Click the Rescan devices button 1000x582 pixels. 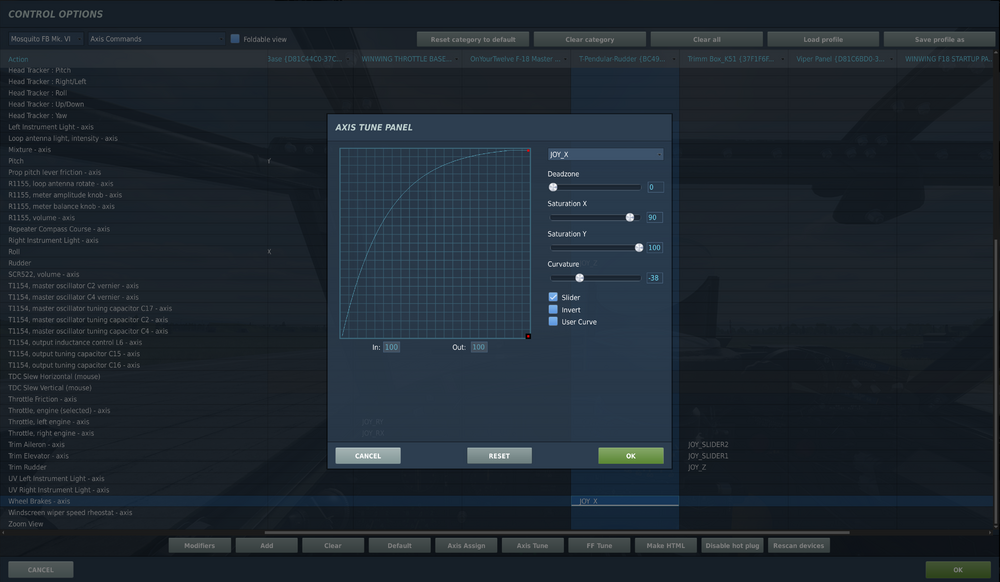pos(798,546)
